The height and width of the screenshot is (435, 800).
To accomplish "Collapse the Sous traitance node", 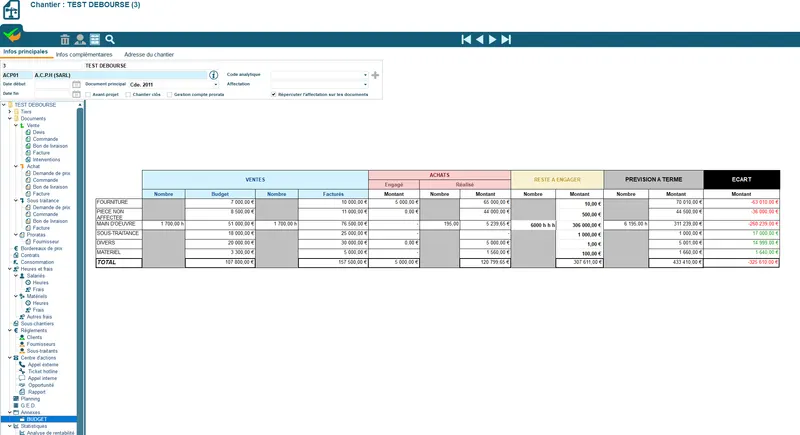I will [x=16, y=200].
